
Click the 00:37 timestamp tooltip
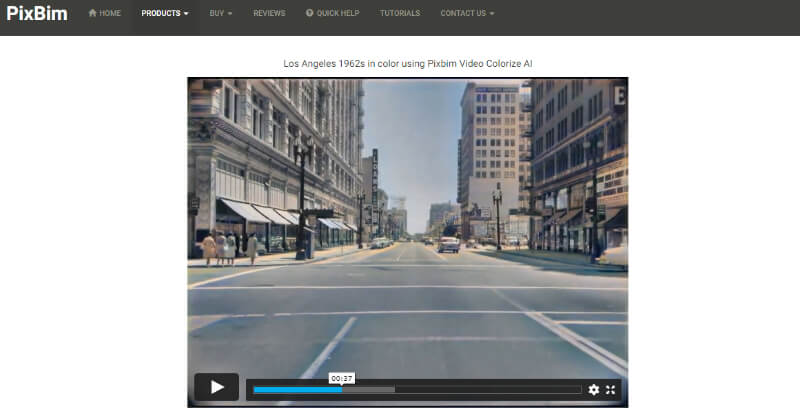point(341,379)
